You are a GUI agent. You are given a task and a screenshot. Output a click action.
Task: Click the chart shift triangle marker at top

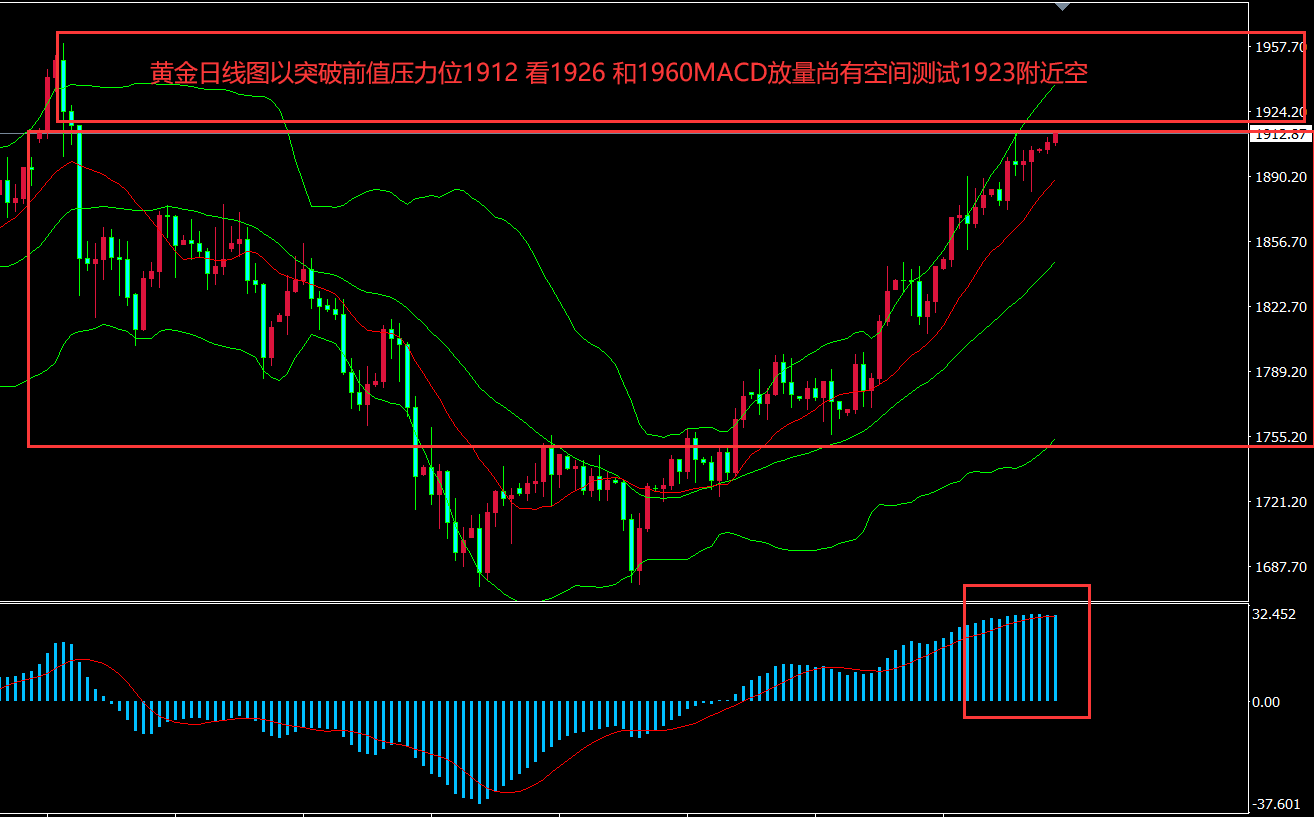[x=1062, y=6]
